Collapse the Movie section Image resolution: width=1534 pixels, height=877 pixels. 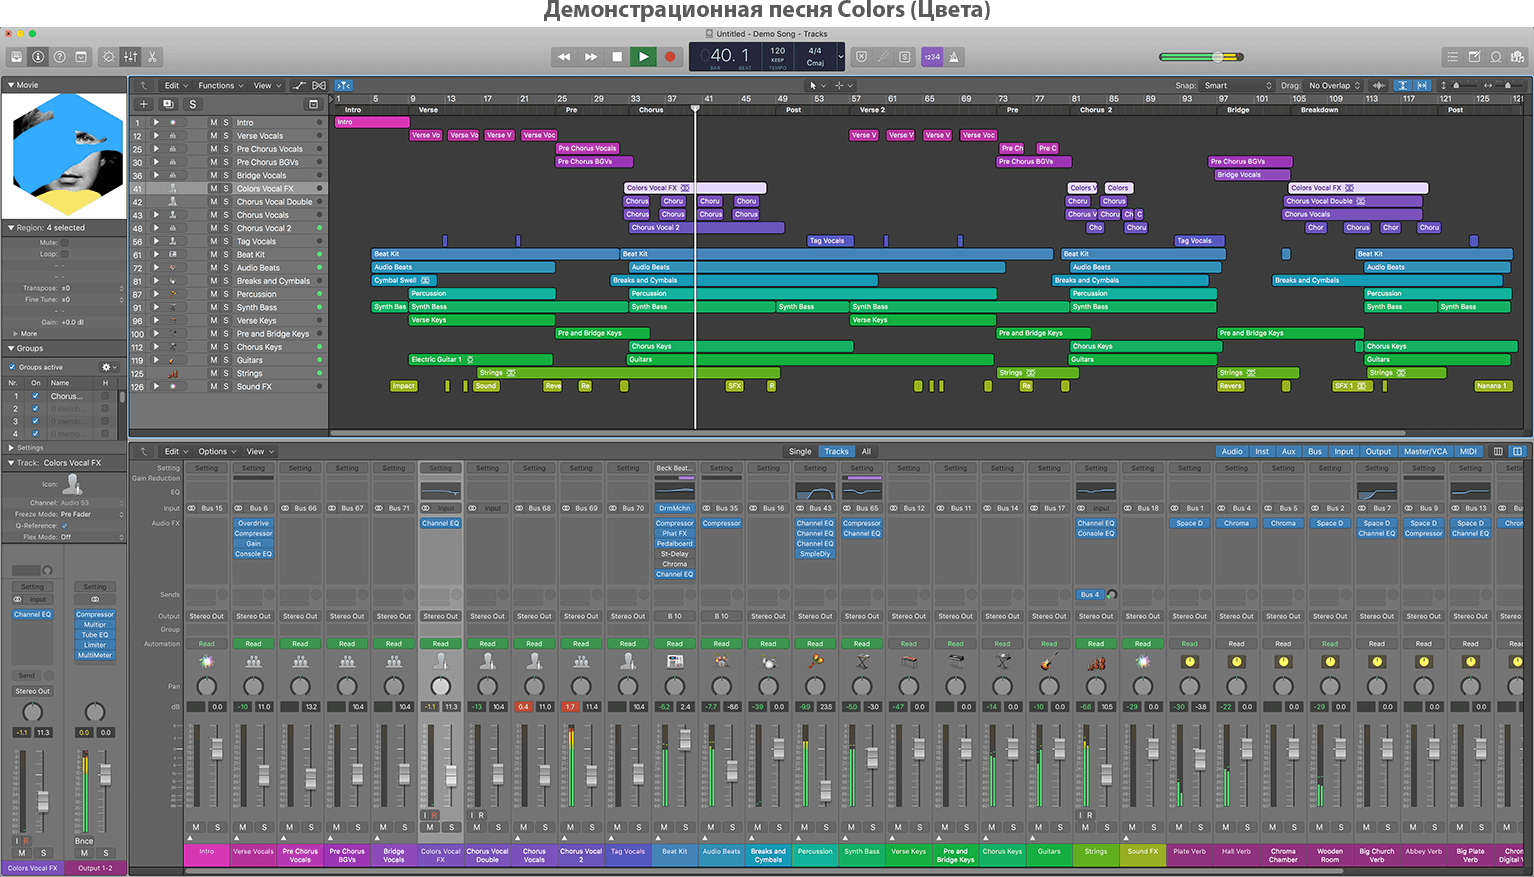[x=11, y=85]
